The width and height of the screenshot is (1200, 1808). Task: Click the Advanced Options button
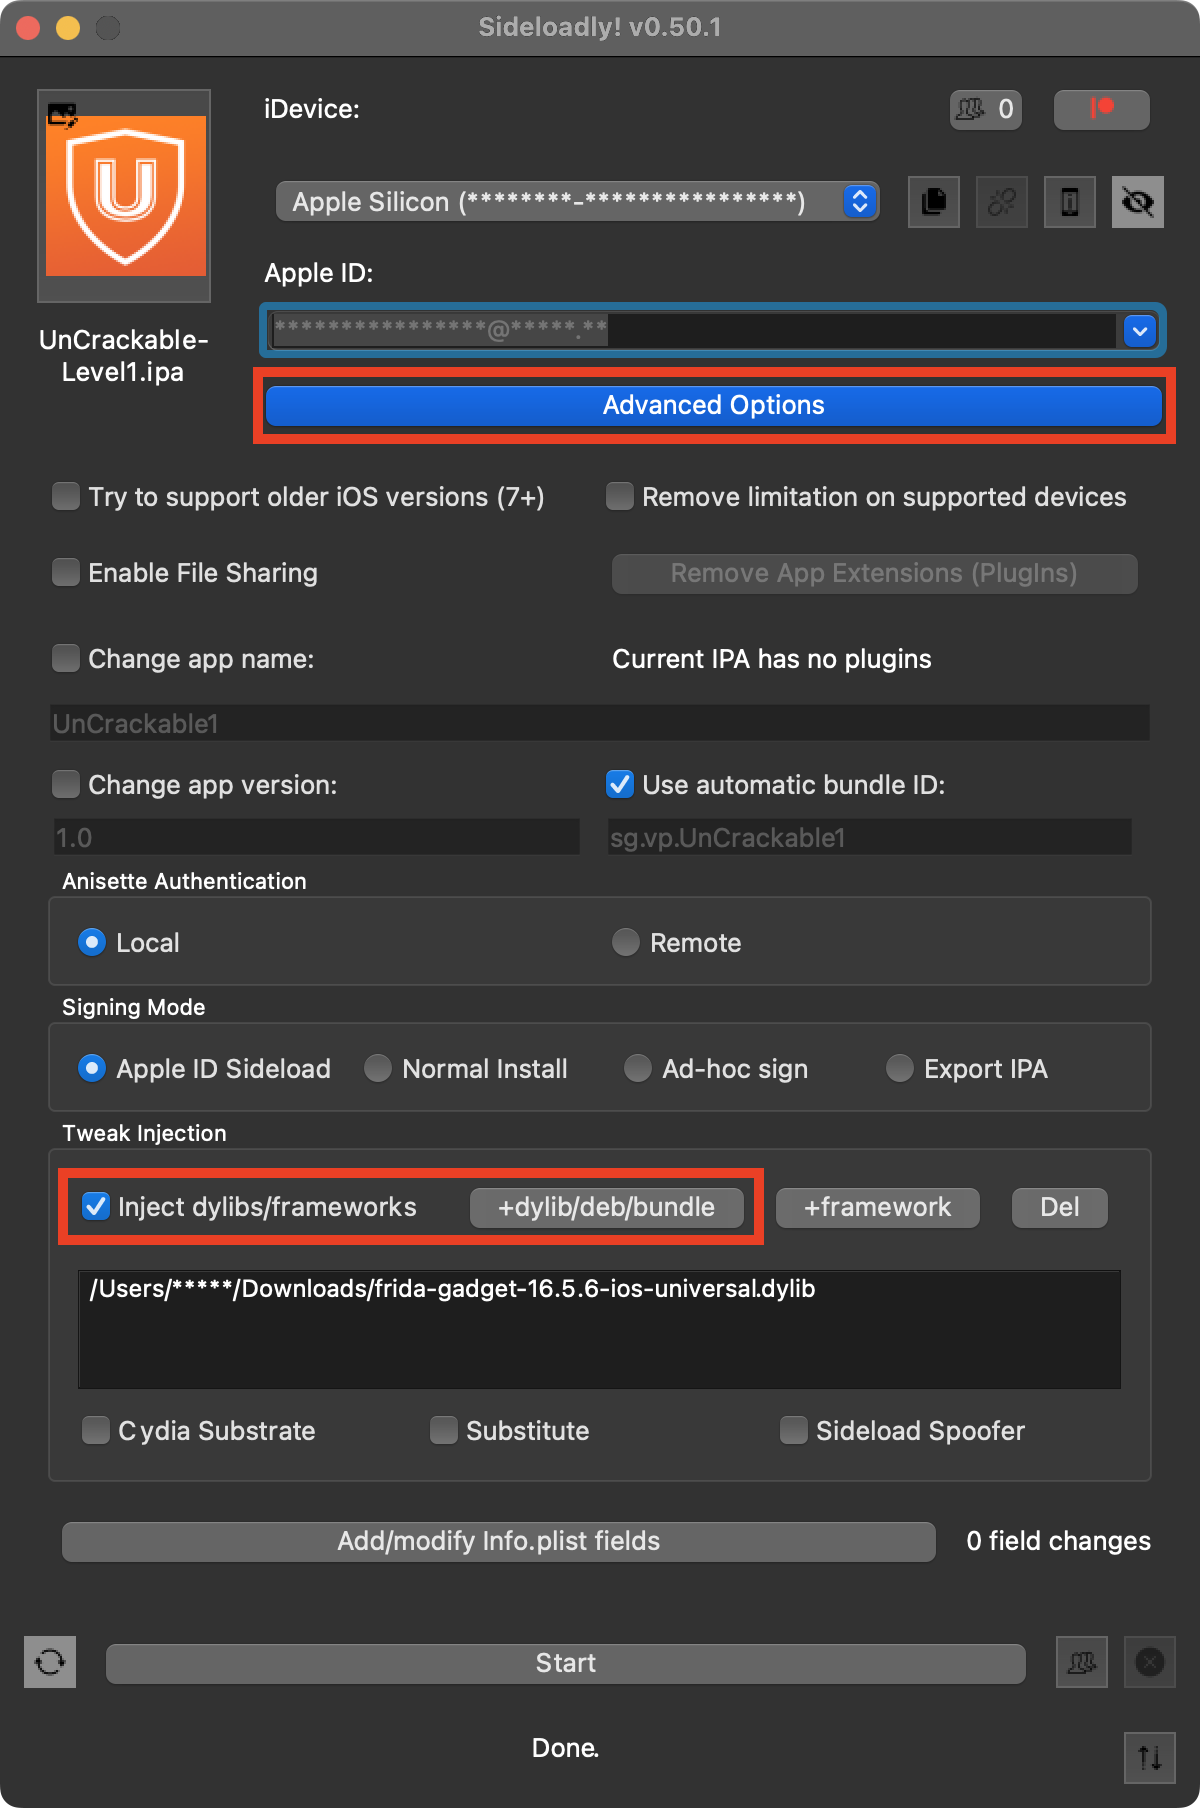point(713,405)
